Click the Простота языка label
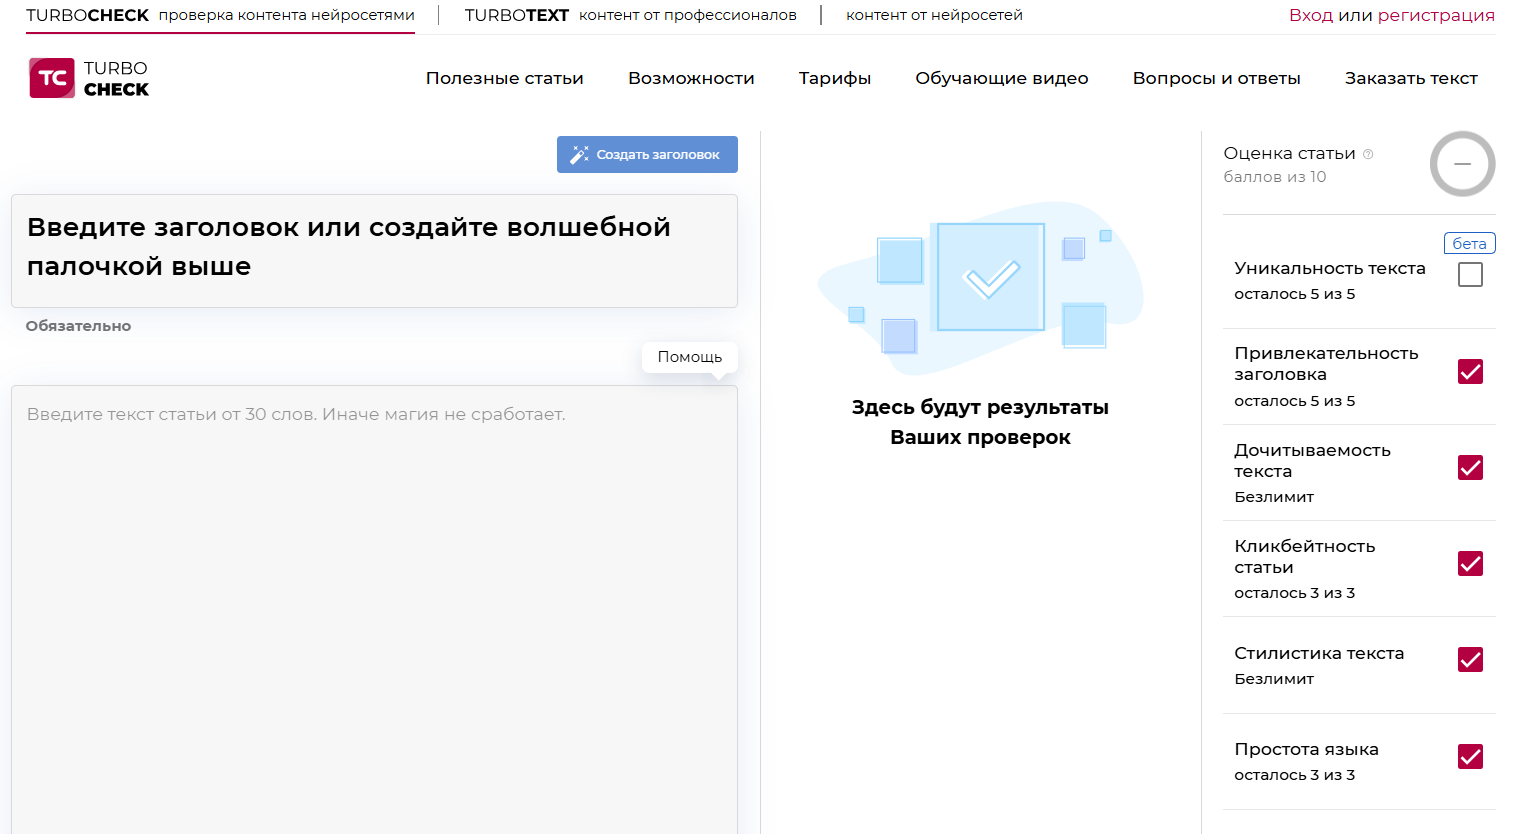Screen dimensions: 1530x834 (1306, 749)
